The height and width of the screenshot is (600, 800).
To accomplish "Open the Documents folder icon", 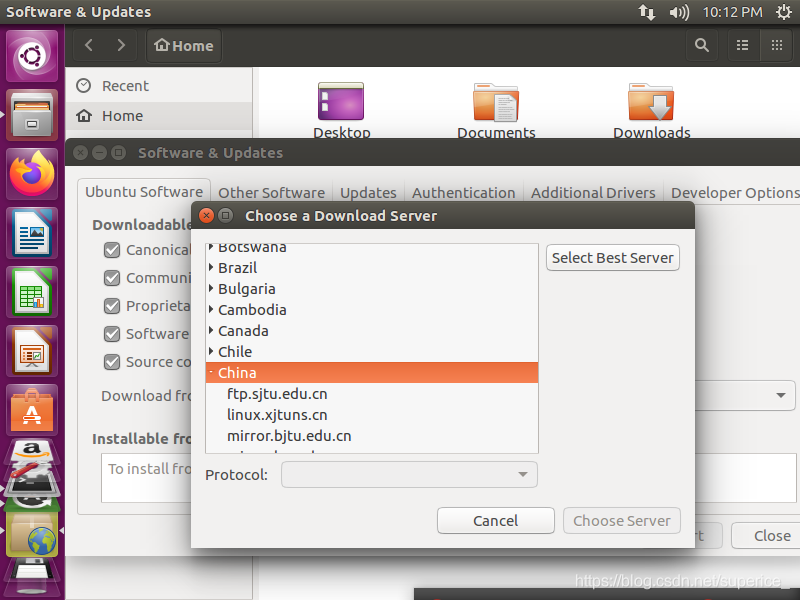I will click(496, 102).
